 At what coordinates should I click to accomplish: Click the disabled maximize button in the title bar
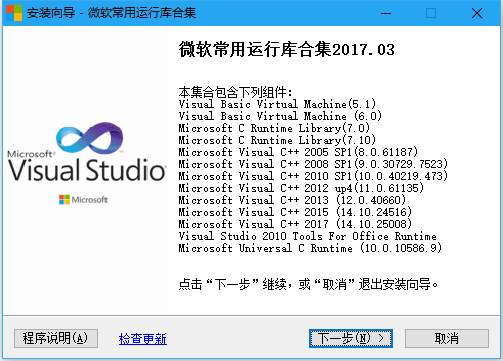tap(431, 13)
